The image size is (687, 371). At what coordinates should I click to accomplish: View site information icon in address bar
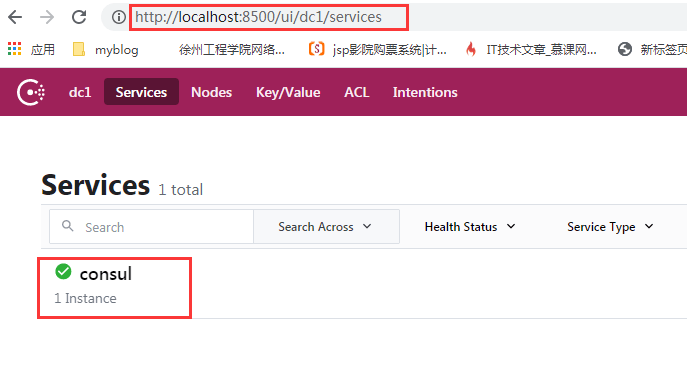tap(118, 17)
